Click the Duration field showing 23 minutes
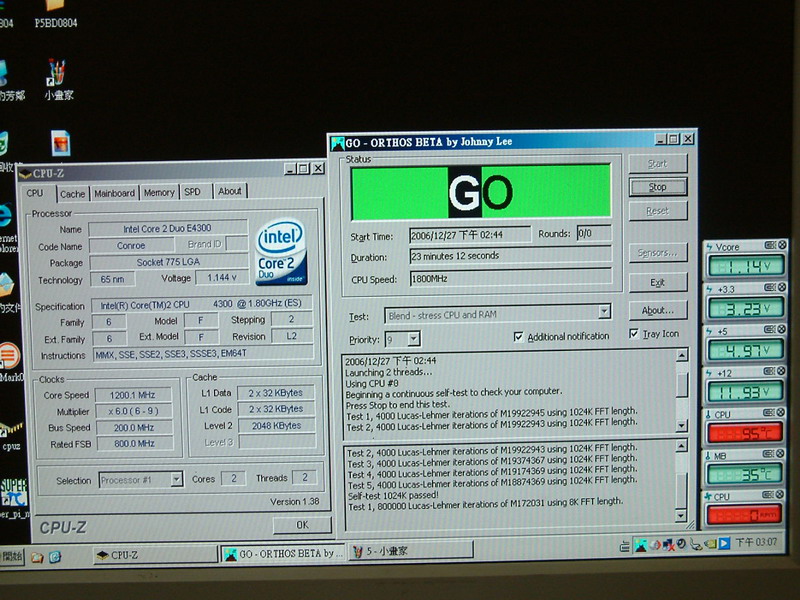The height and width of the screenshot is (600, 800). pos(510,256)
